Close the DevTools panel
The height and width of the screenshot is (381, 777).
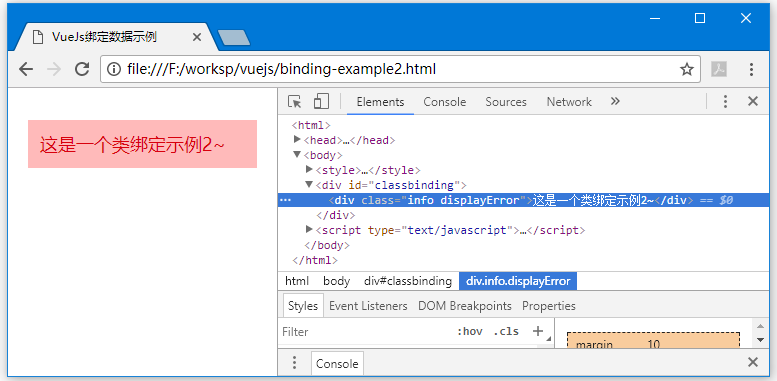[x=753, y=102]
